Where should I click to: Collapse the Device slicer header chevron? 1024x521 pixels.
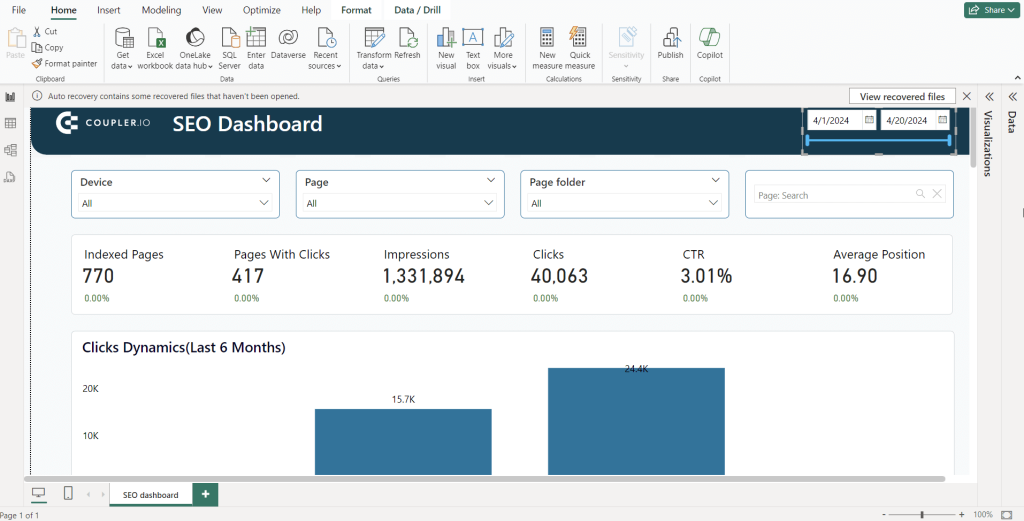(x=266, y=180)
